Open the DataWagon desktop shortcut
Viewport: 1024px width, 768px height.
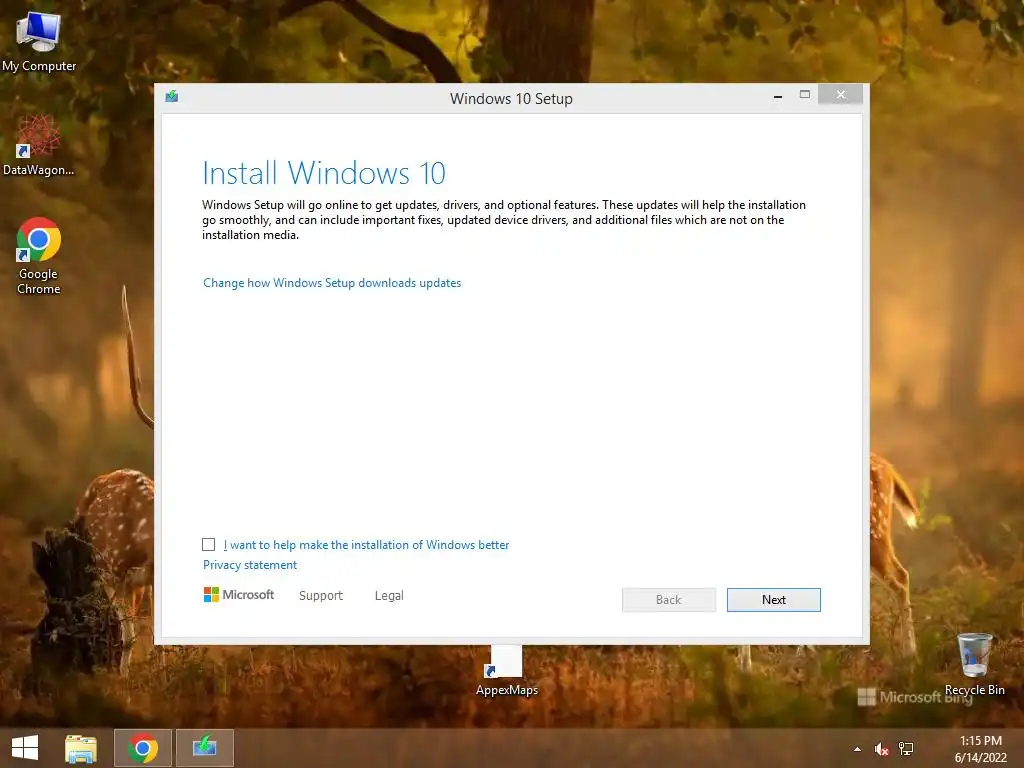click(39, 145)
